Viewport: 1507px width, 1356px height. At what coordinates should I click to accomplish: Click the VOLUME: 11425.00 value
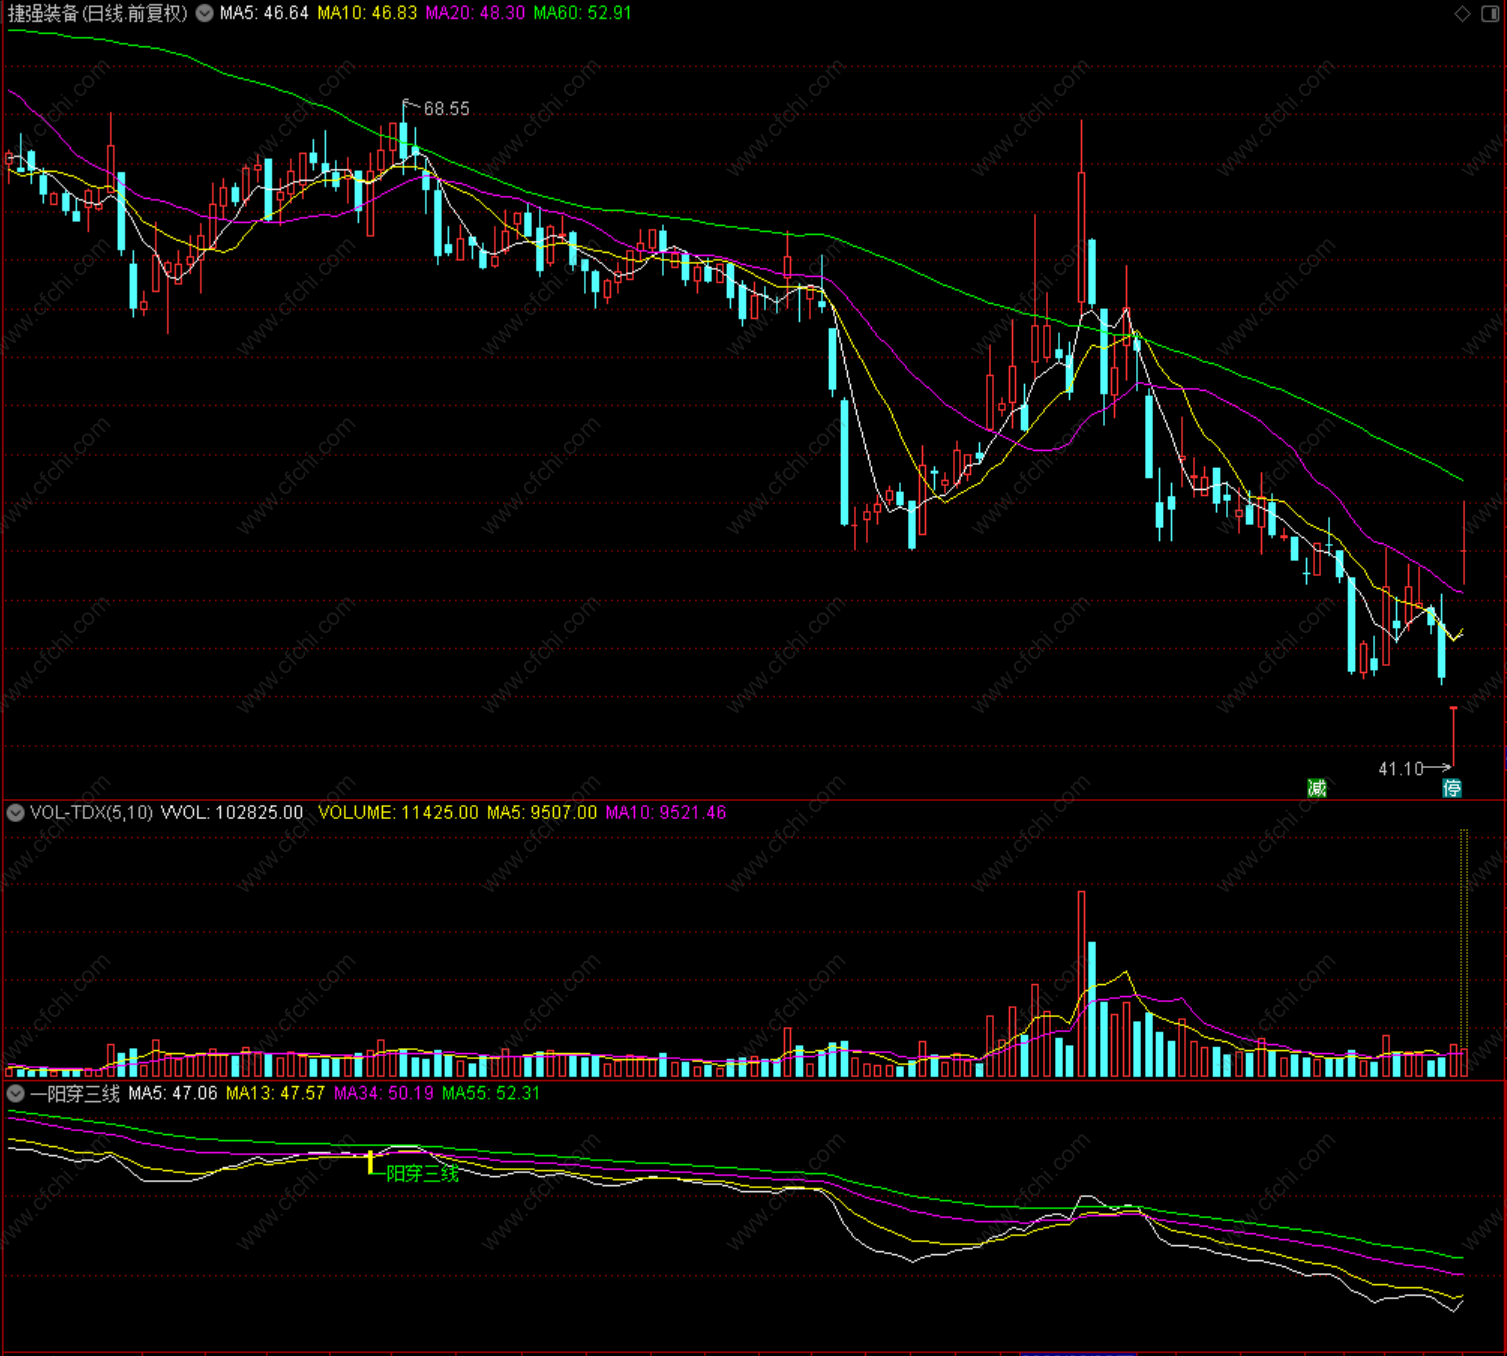click(x=398, y=813)
